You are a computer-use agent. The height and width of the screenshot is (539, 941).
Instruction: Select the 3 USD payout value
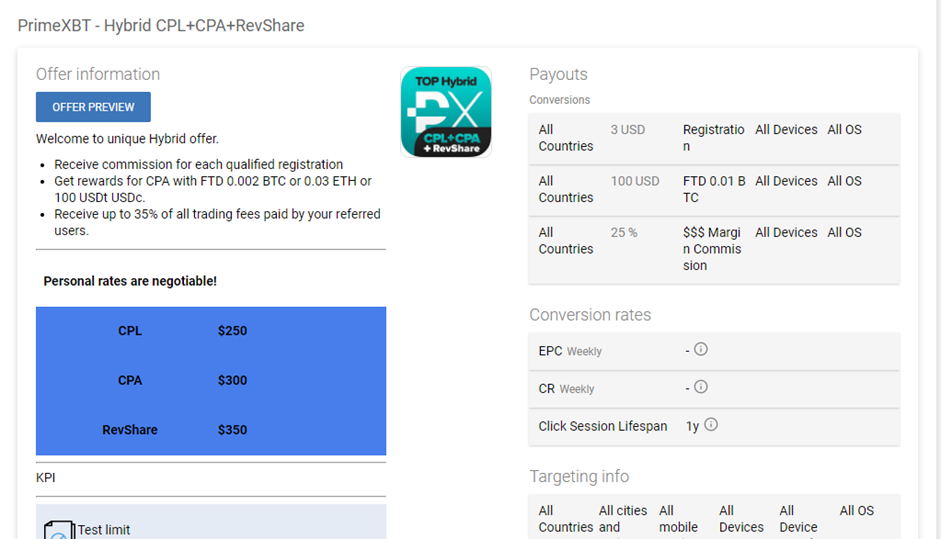(628, 130)
